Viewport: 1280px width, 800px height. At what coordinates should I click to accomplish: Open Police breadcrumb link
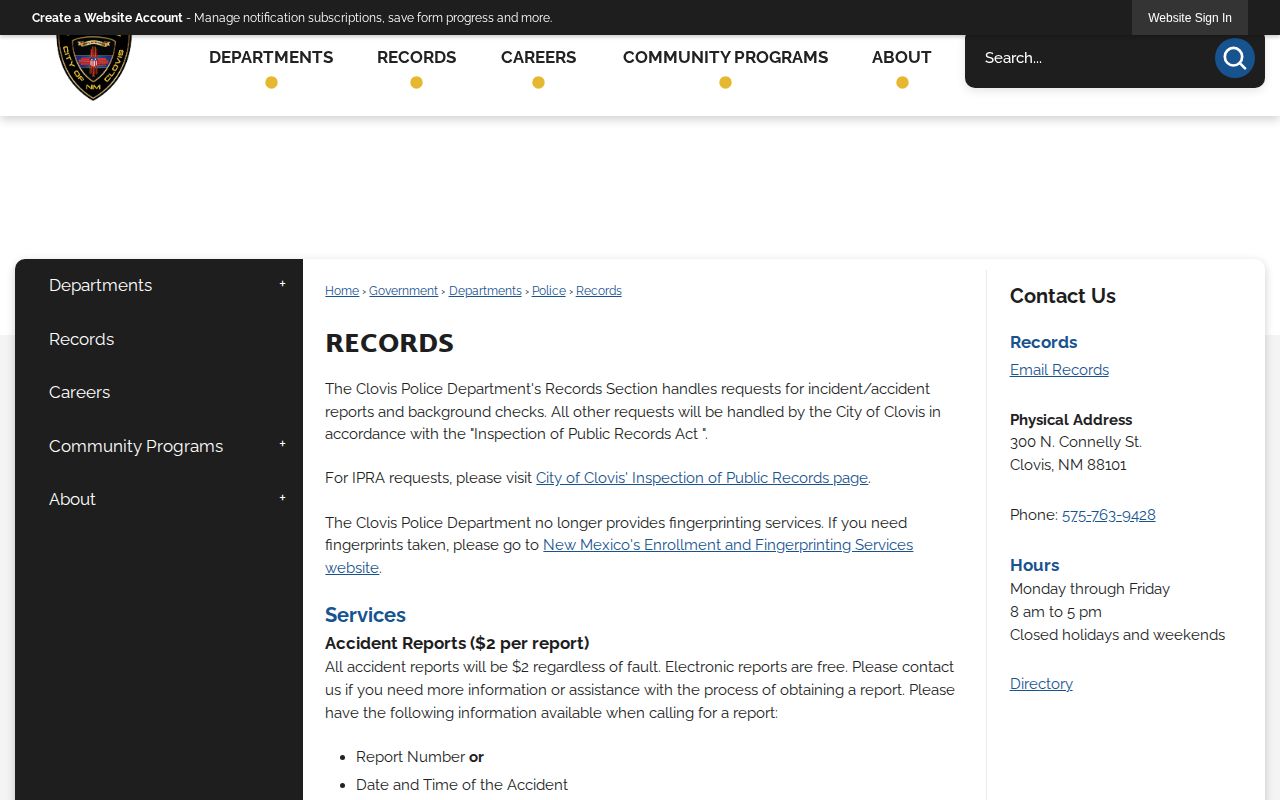click(549, 291)
